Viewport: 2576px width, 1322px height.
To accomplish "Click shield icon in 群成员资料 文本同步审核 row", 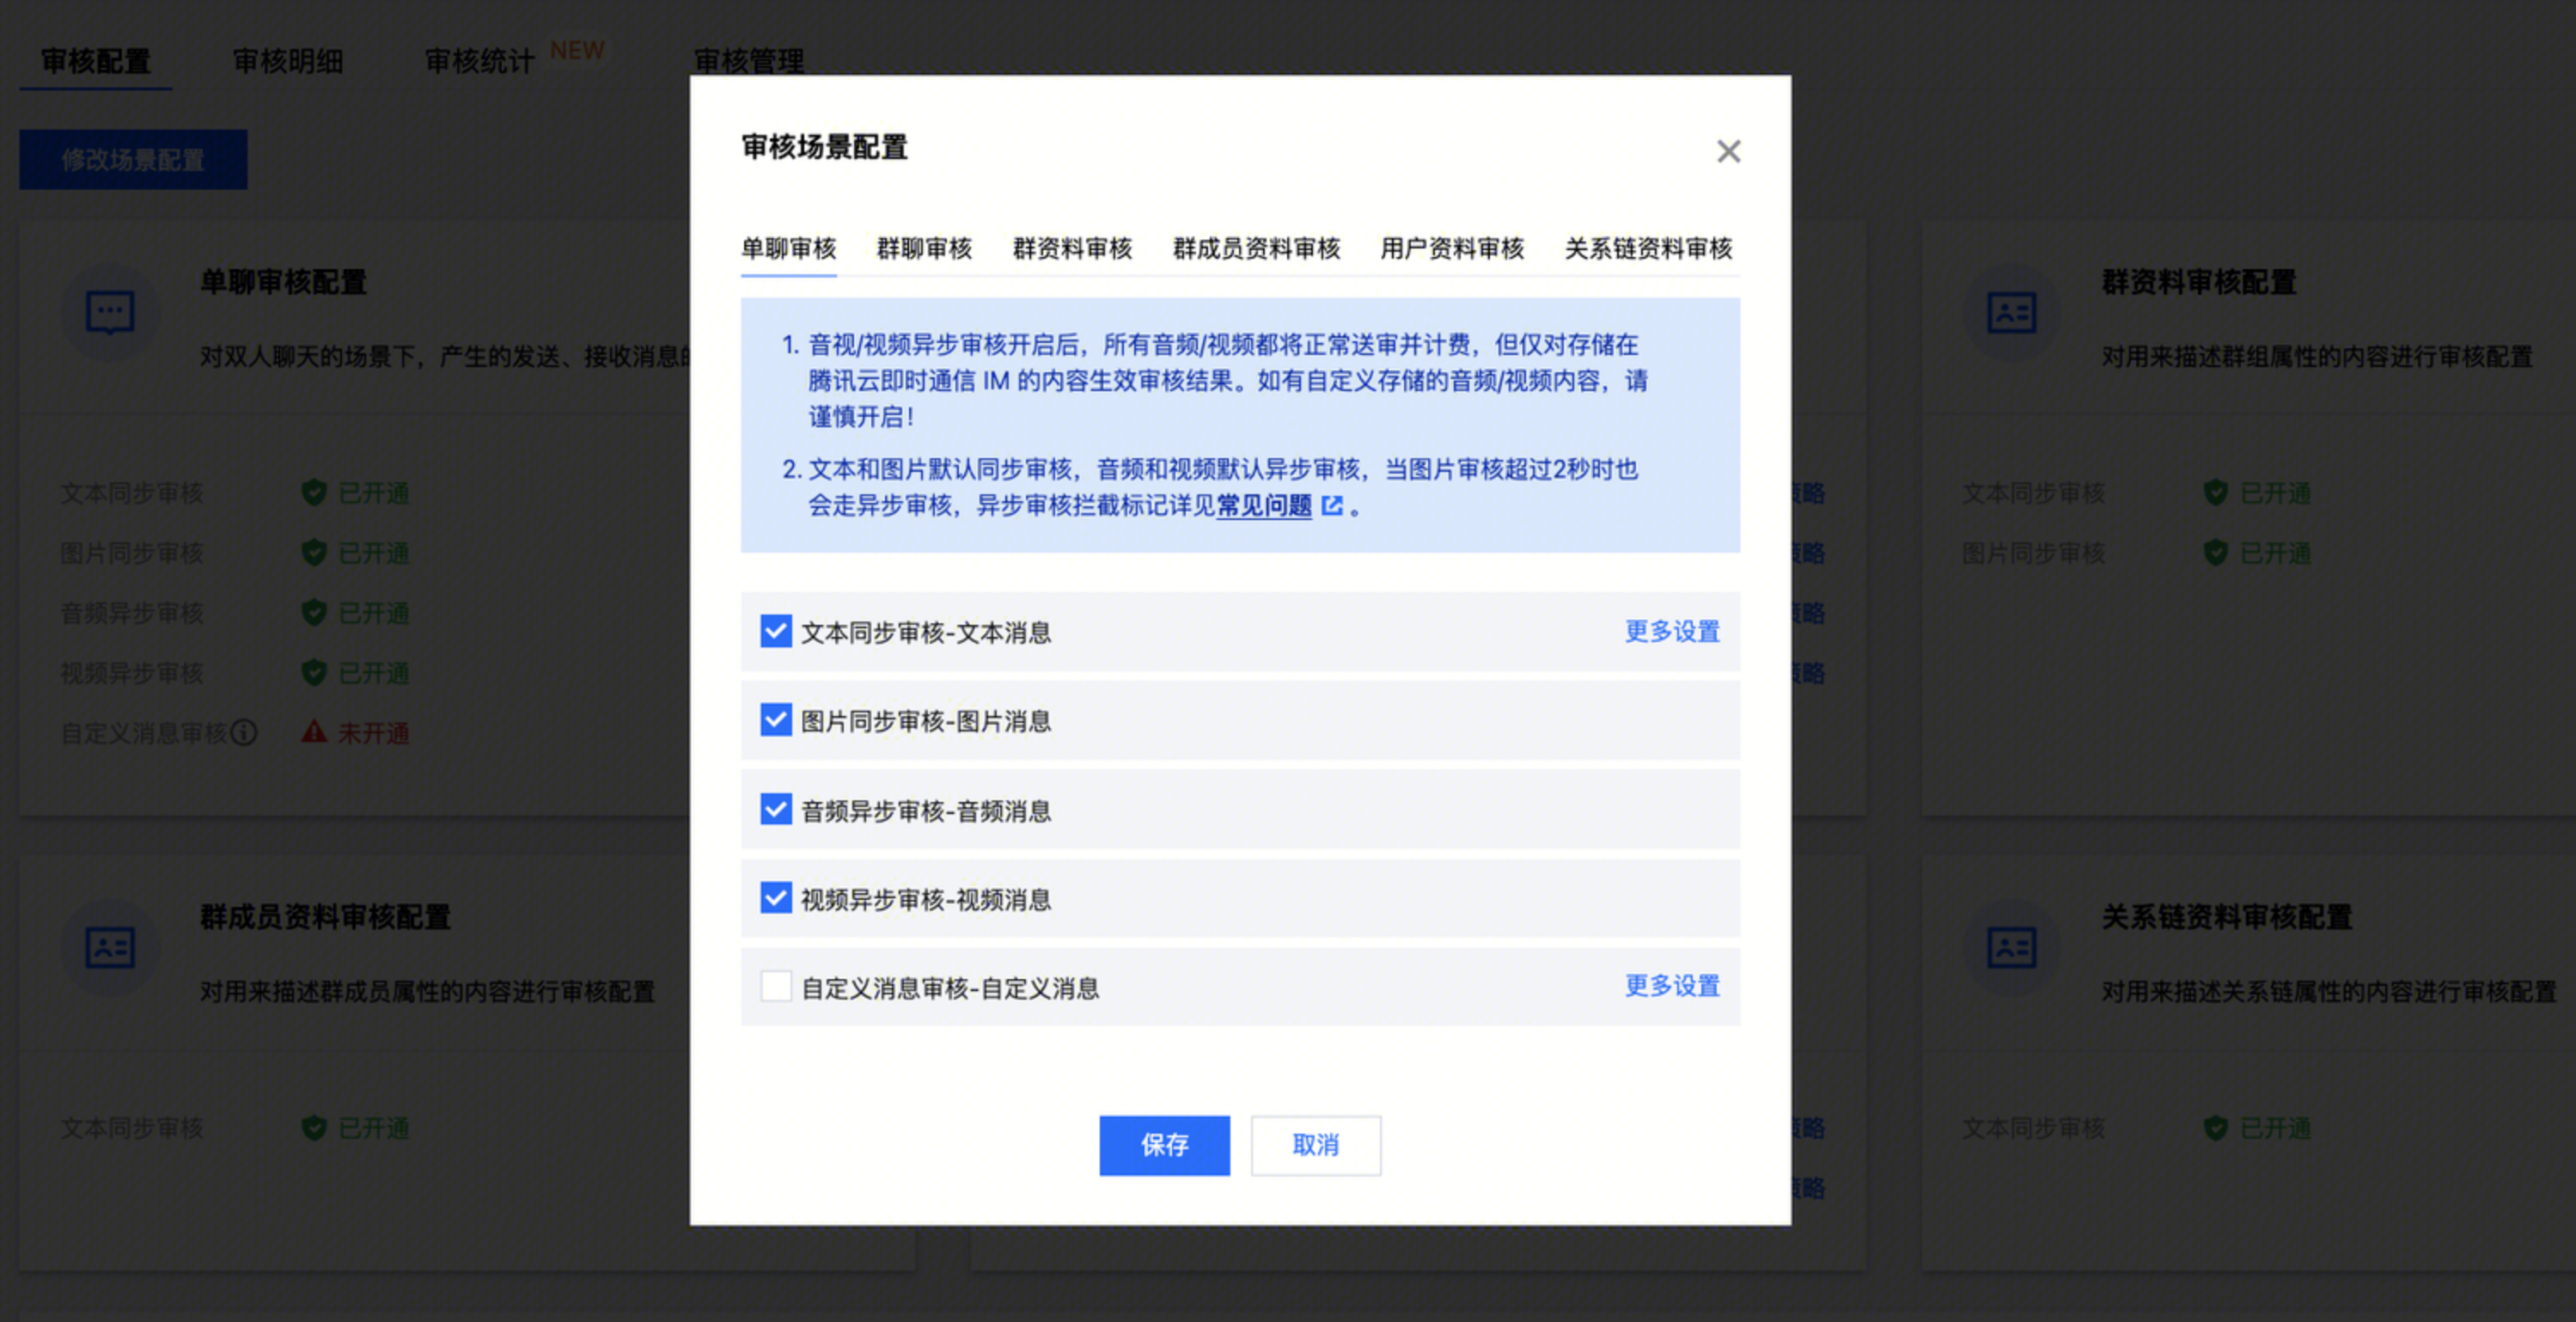I will pos(314,1128).
